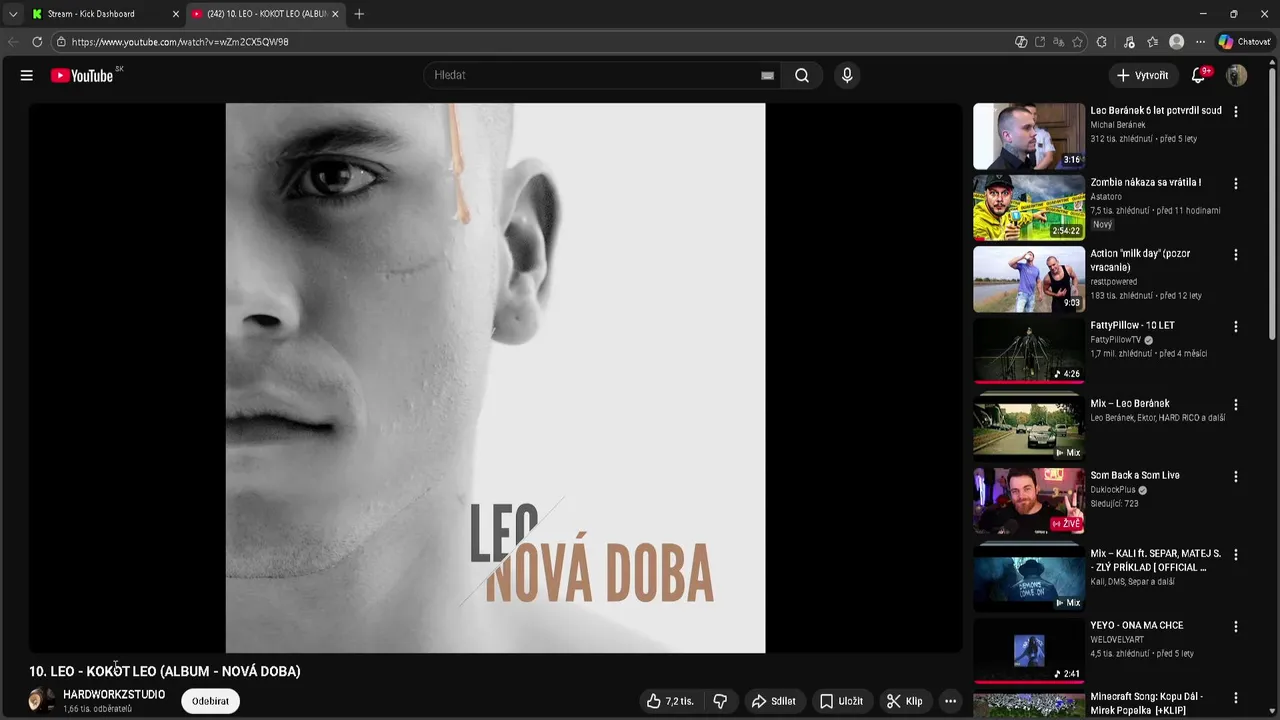
Task: Open Zombie nákaza sa vrátila thumbnail
Action: (1029, 208)
